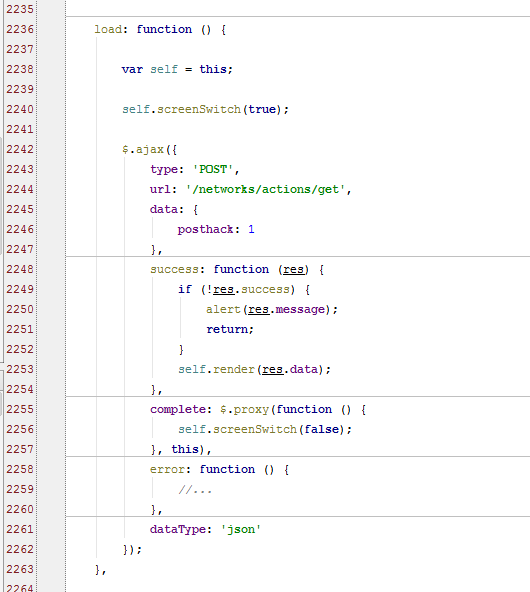Screen dimensions: 530x592
Task: Click line number 2263 in gutter
Action: (x=20, y=570)
